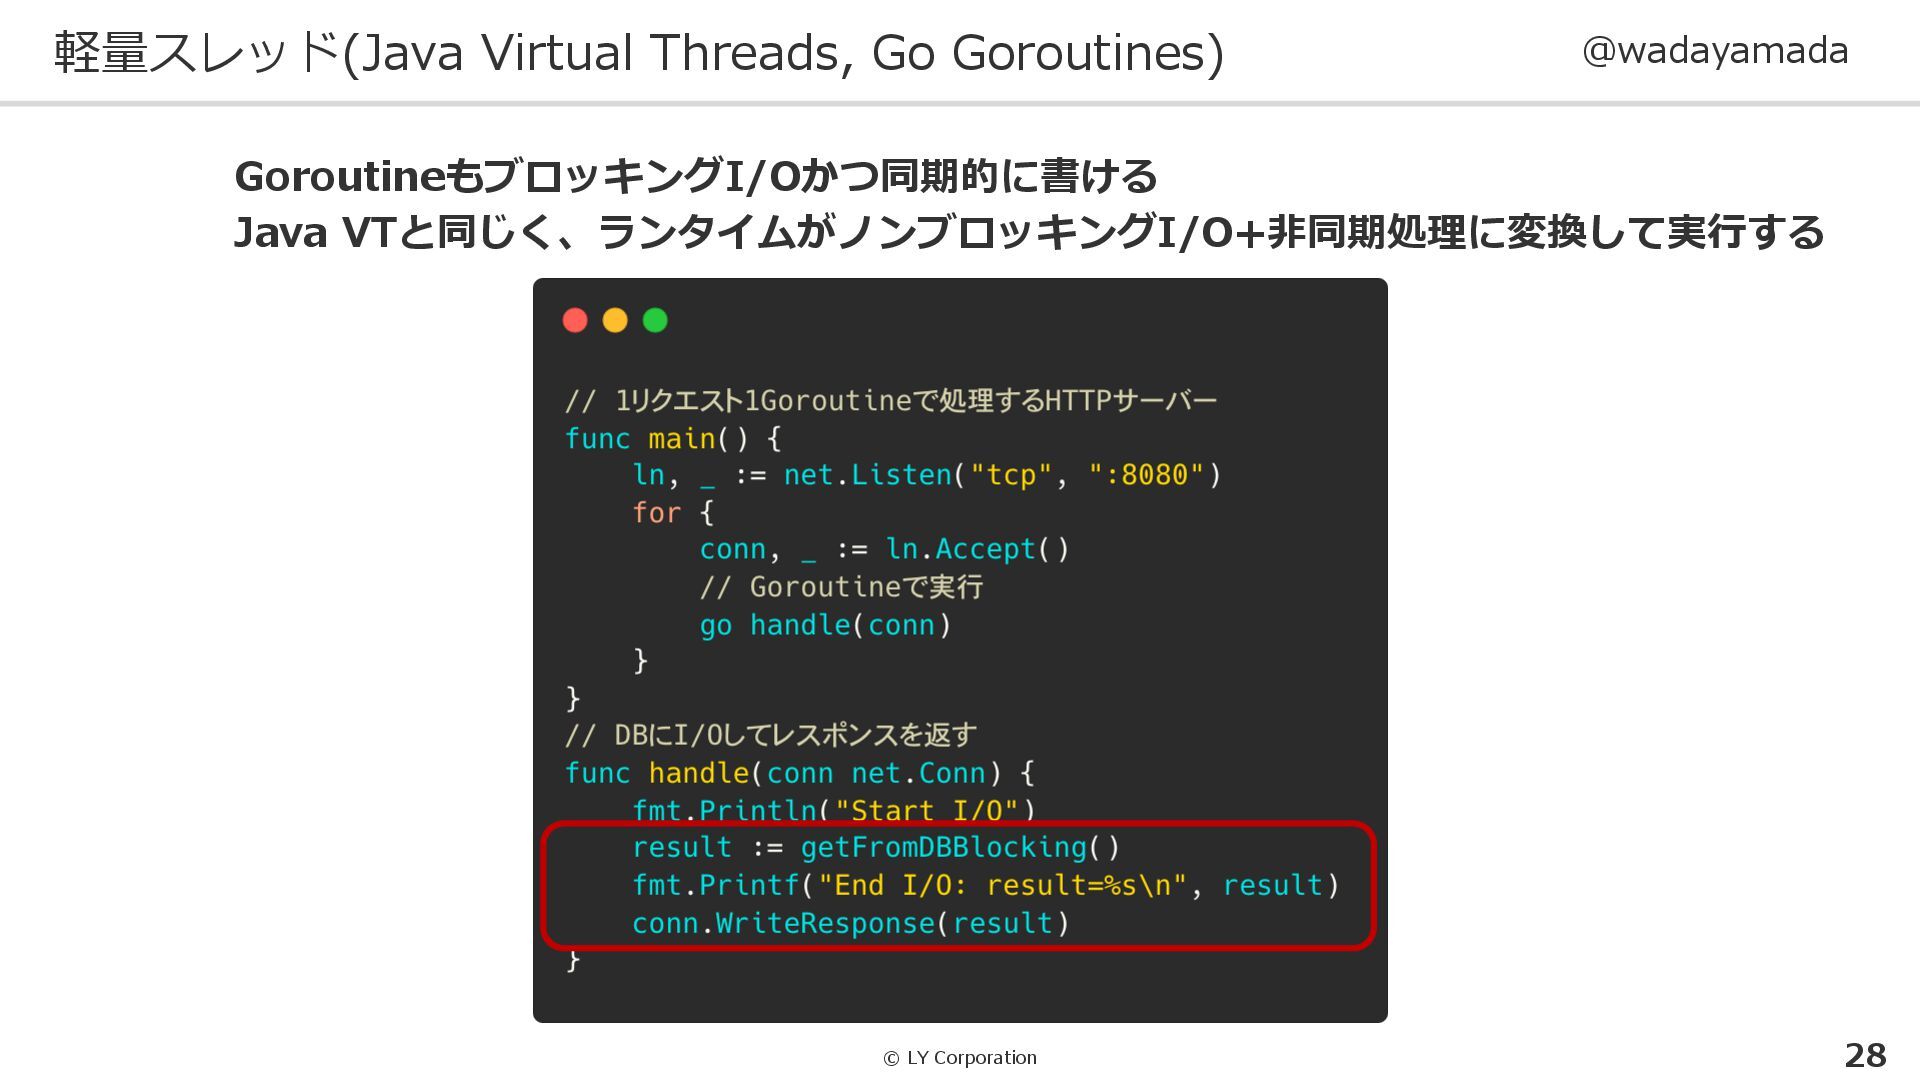The image size is (1920, 1080).
Task: Click the LY Corporation copyright text
Action: tap(960, 1058)
